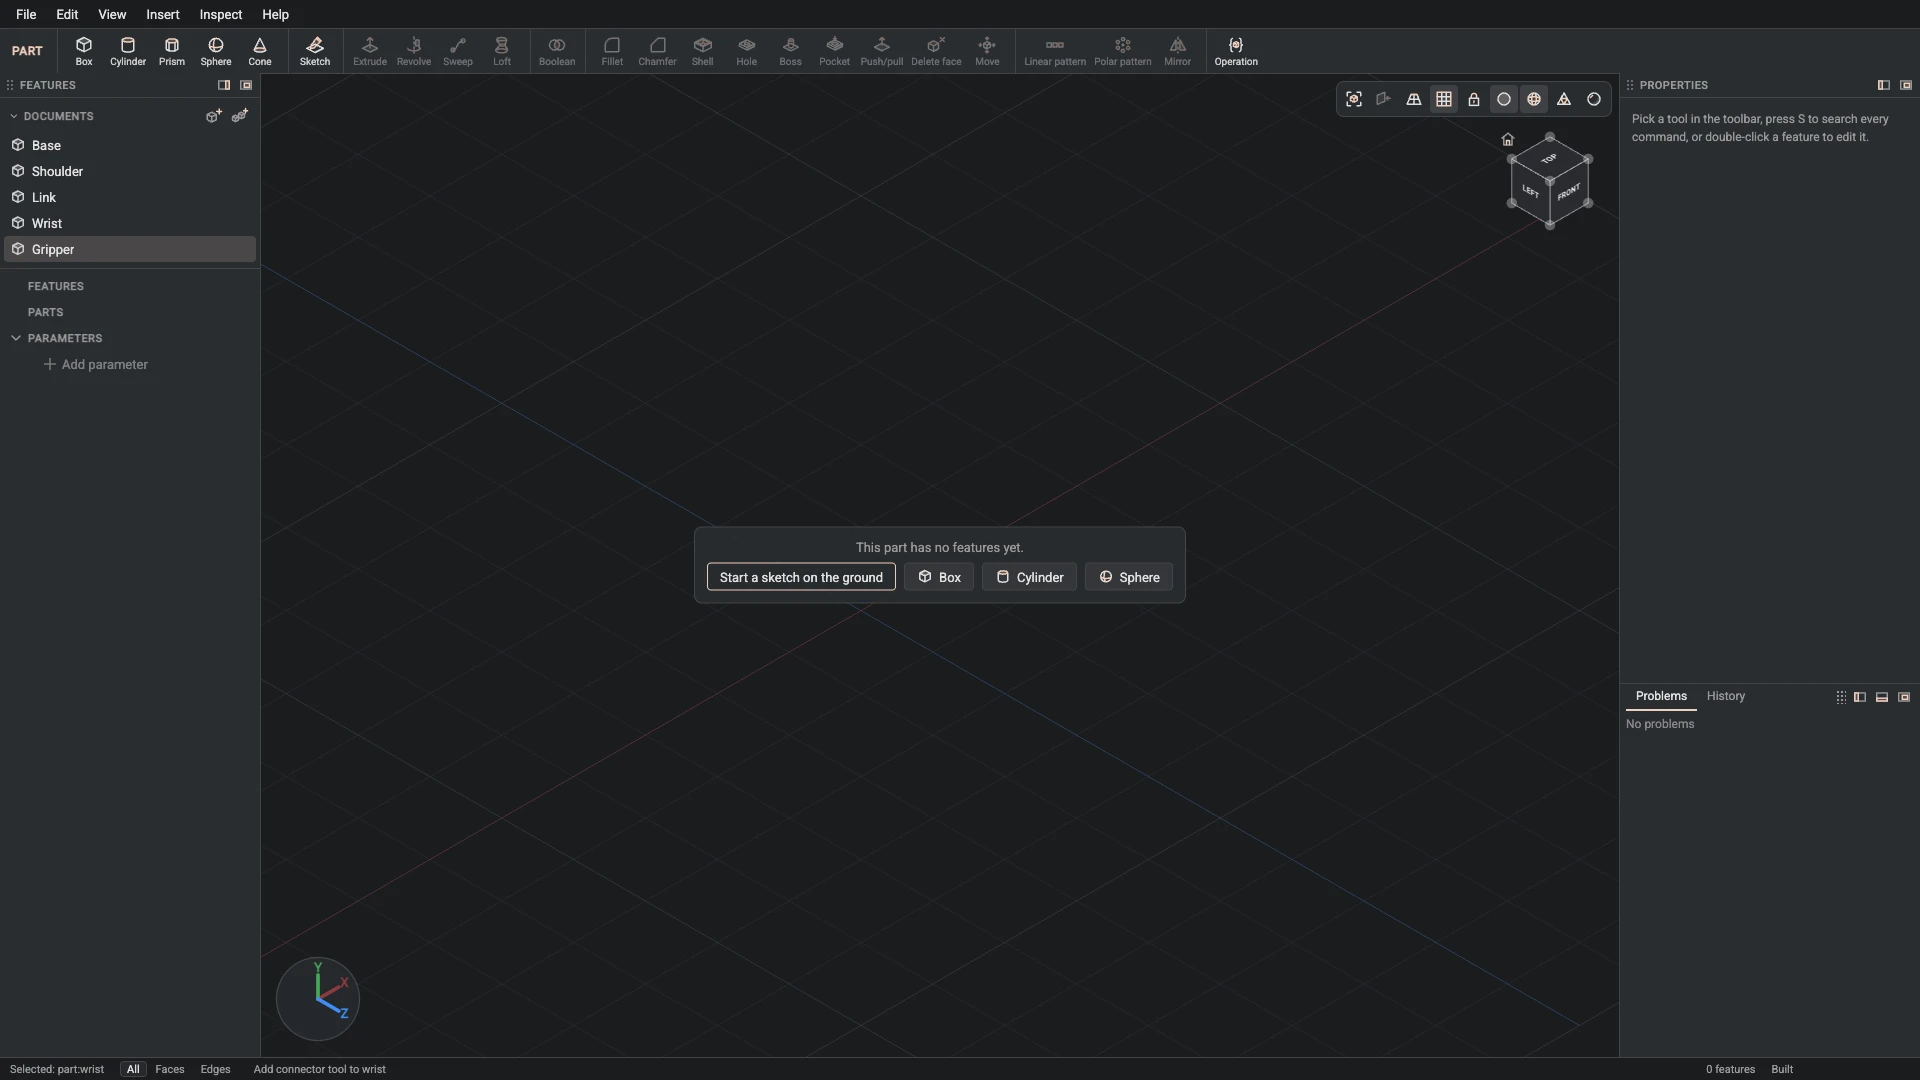Click the Boolean tool icon

click(x=557, y=51)
